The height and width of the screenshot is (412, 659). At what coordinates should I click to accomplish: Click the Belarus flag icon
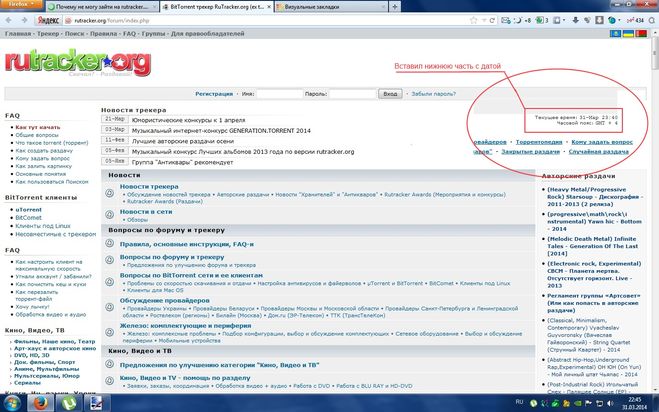click(641, 34)
